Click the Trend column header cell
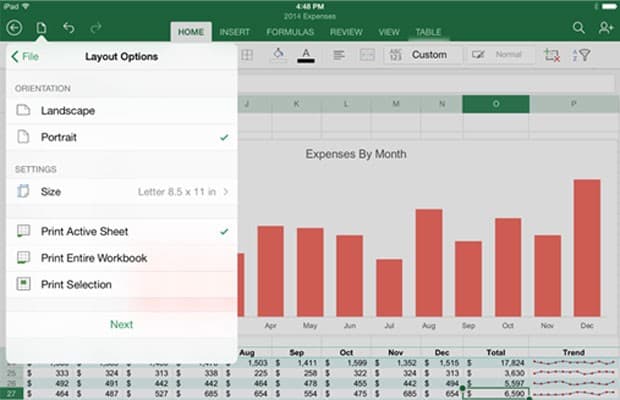 coord(573,353)
